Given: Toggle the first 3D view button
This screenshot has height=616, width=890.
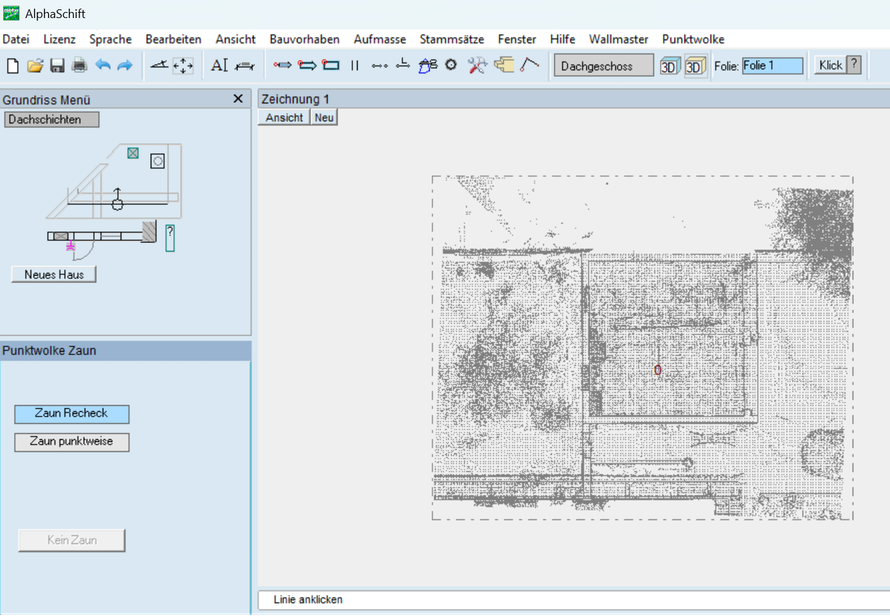Looking at the screenshot, I should (x=670, y=66).
